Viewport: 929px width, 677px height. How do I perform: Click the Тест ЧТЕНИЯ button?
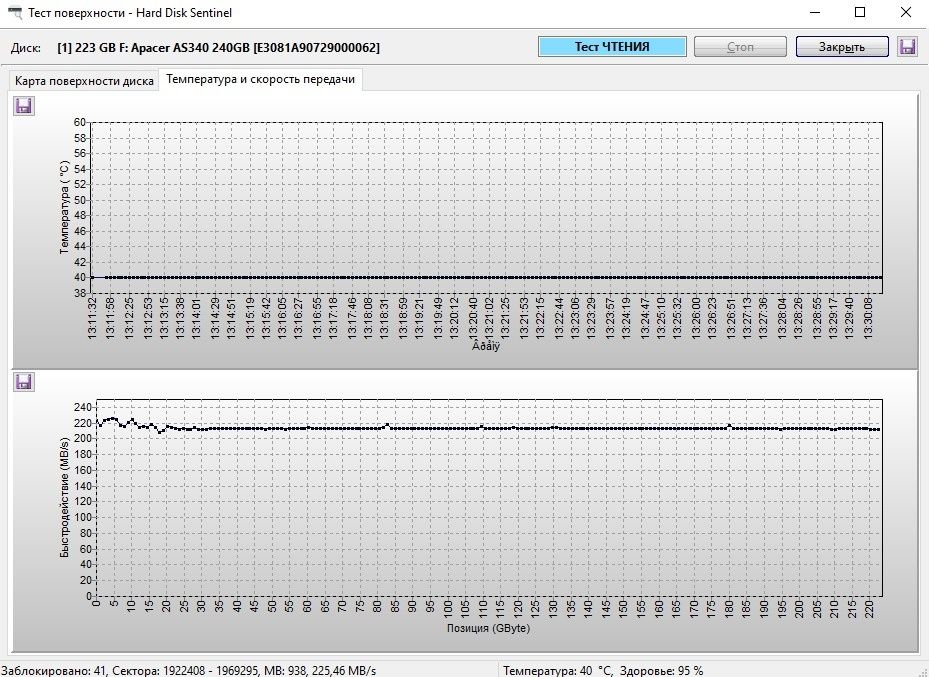pos(612,47)
